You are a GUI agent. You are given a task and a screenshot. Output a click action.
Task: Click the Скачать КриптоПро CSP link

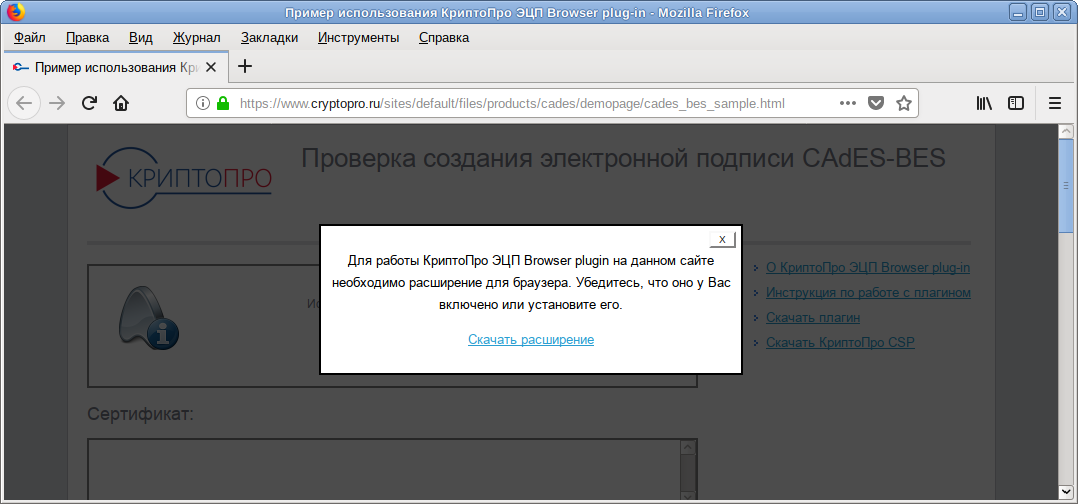(840, 342)
